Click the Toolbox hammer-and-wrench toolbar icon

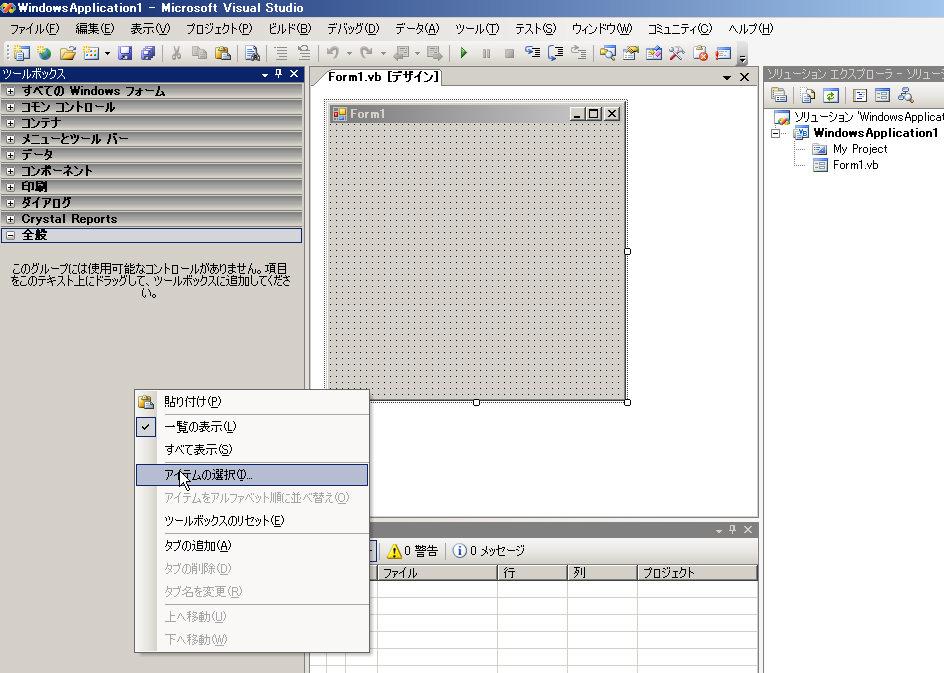coord(677,53)
